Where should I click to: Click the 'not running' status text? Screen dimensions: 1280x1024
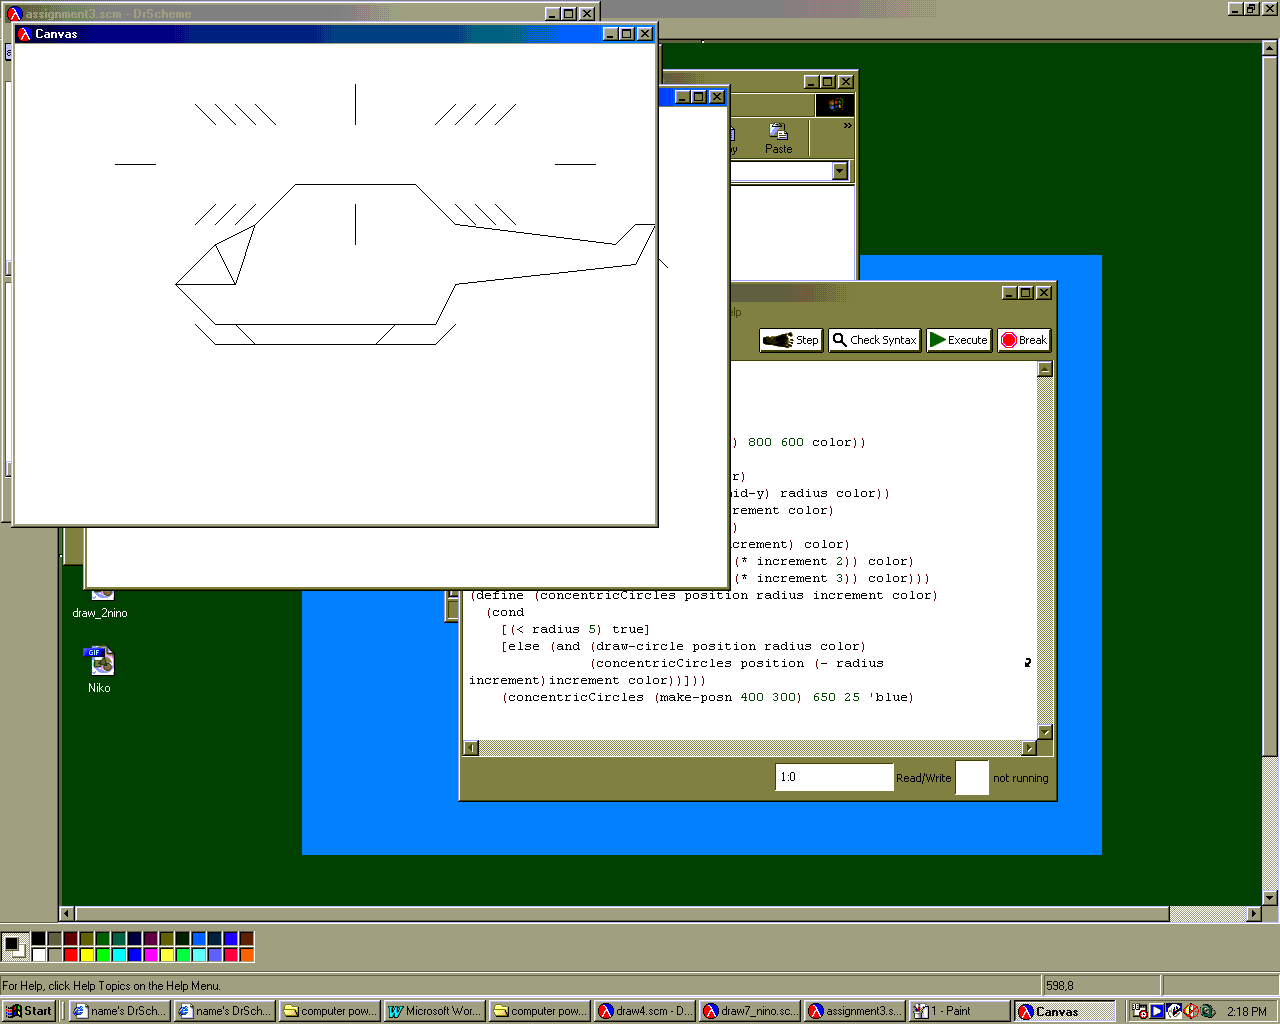pos(1020,778)
